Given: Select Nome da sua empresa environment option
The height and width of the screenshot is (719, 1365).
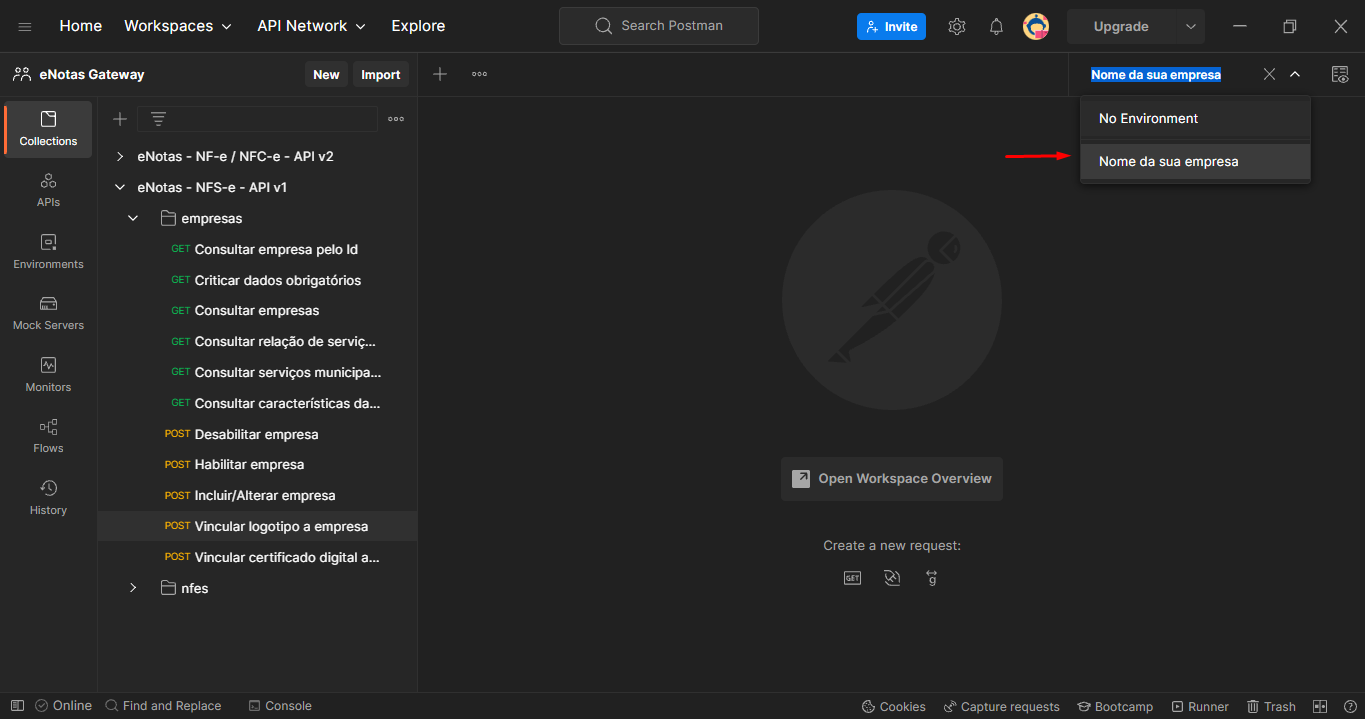Looking at the screenshot, I should point(1195,161).
